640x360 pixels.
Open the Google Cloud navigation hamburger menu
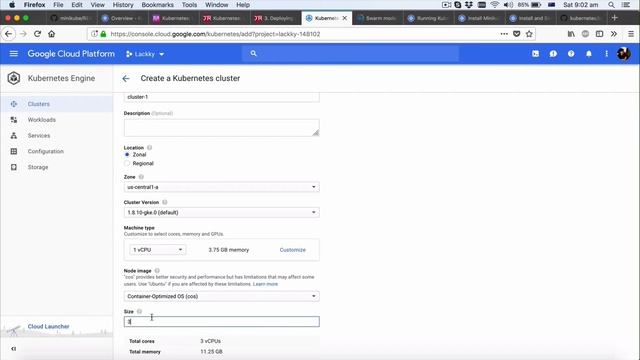(13, 53)
